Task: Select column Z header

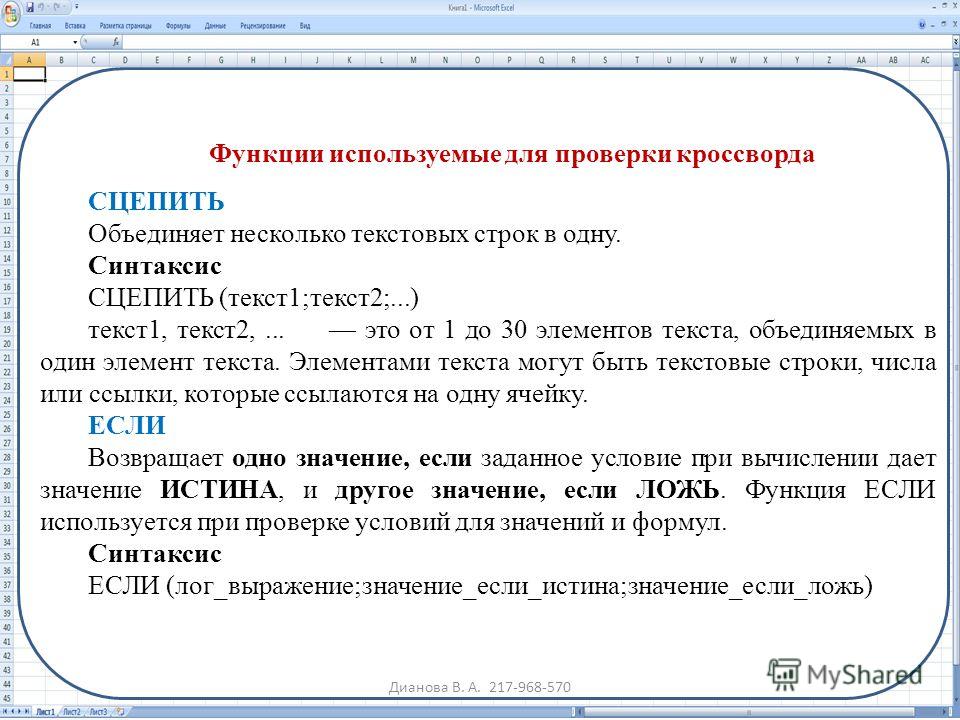Action: (829, 60)
